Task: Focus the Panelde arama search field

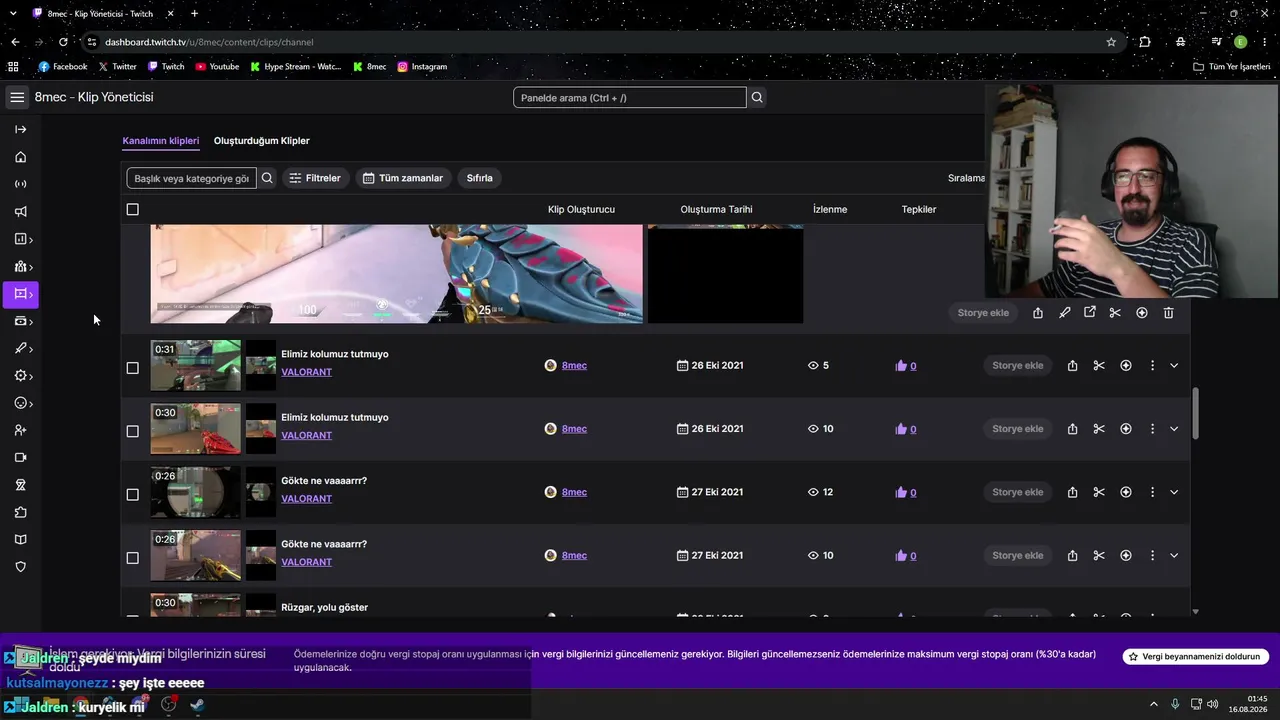Action: [630, 97]
